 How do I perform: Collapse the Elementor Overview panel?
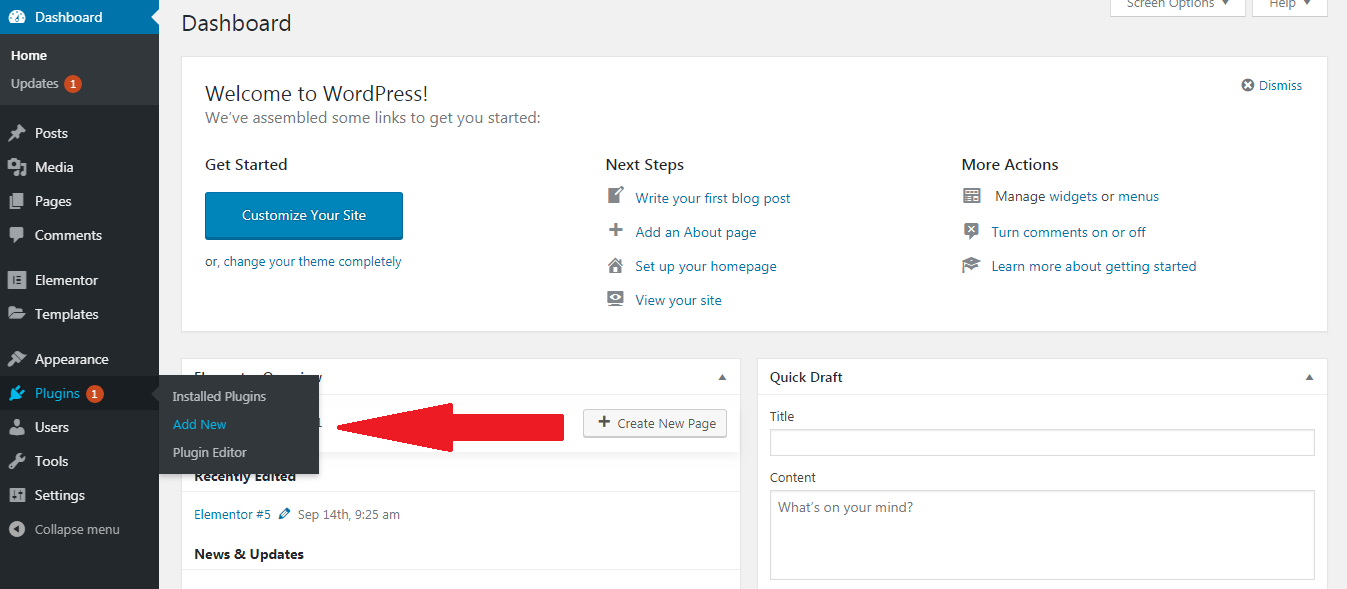[x=722, y=378]
